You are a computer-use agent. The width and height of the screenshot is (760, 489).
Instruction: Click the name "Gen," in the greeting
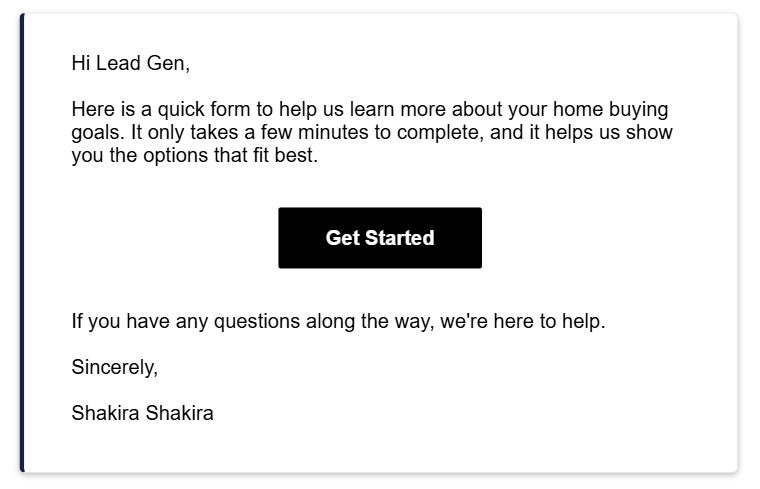click(x=168, y=64)
